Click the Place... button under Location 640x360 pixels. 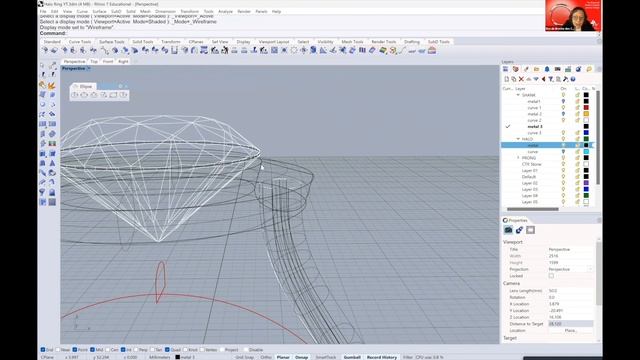(570, 330)
